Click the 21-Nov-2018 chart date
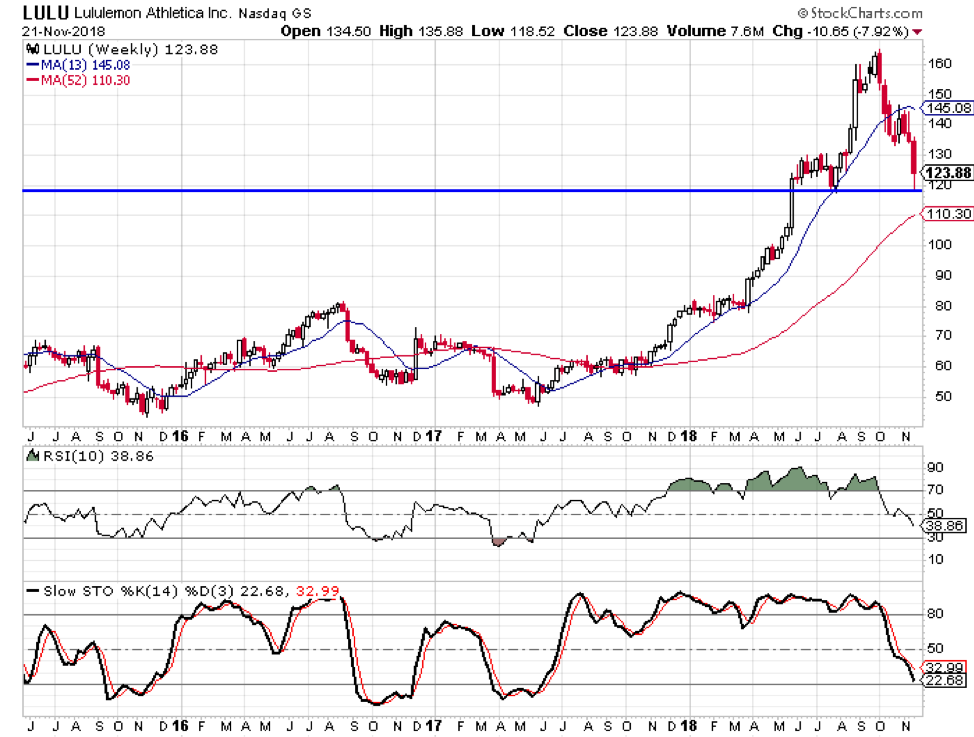Screen dimensions: 974x737 [x=64, y=31]
